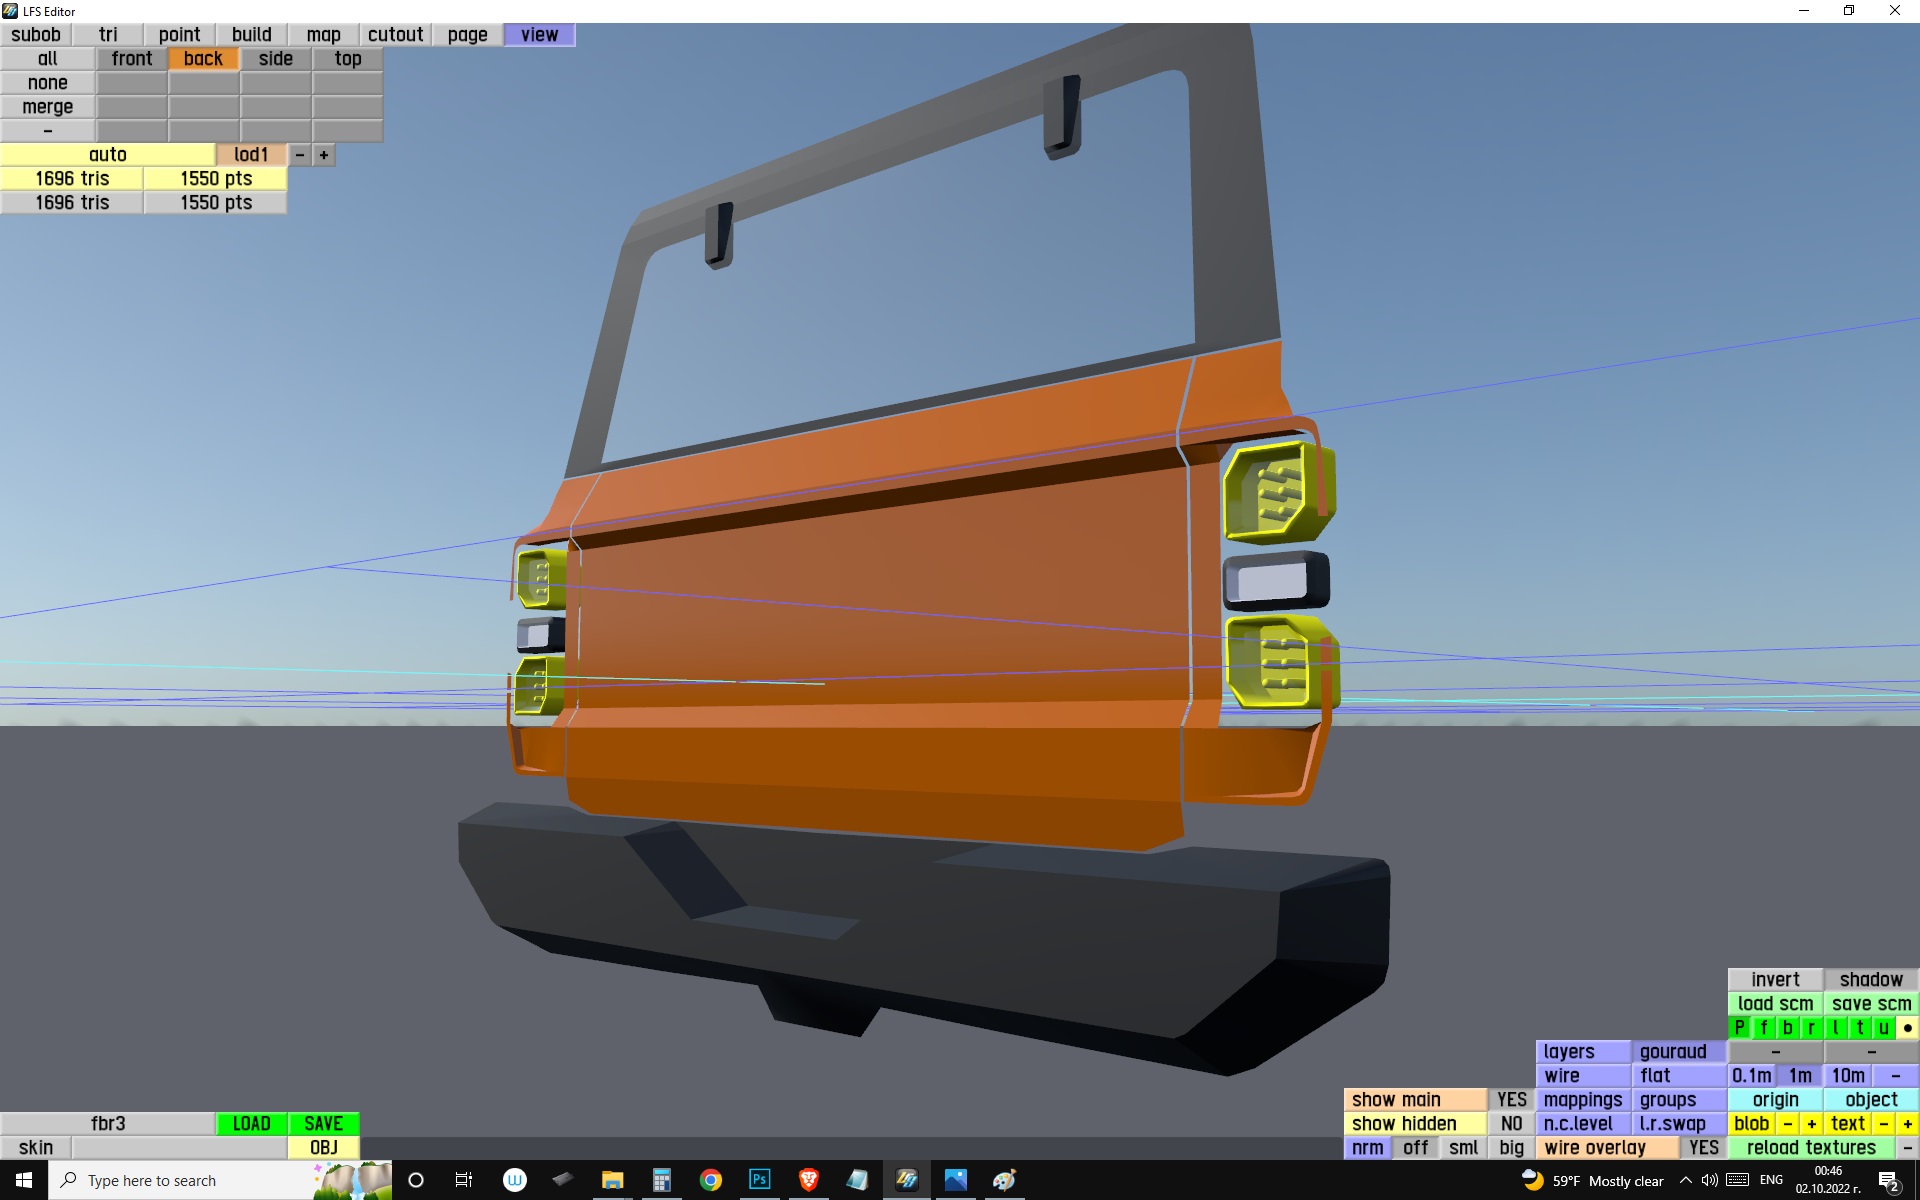Open File Explorer in the taskbar
Image resolution: width=1920 pixels, height=1200 pixels.
(x=612, y=1180)
